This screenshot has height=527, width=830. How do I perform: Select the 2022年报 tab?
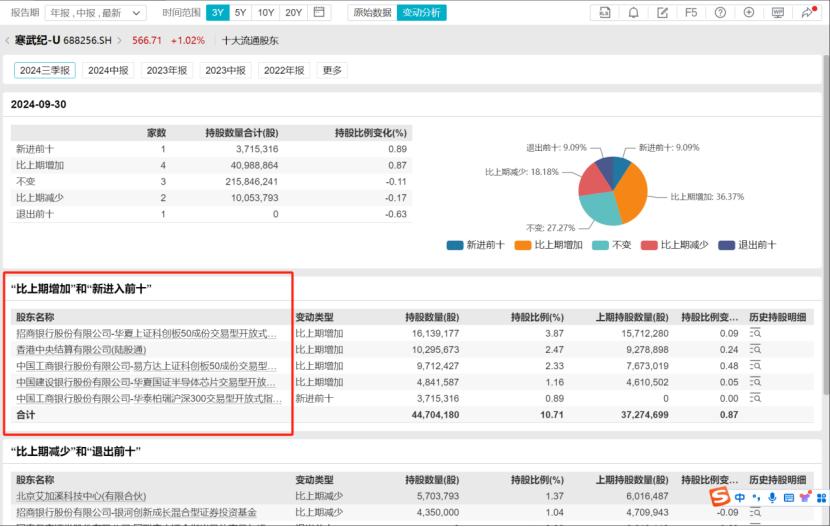(284, 70)
